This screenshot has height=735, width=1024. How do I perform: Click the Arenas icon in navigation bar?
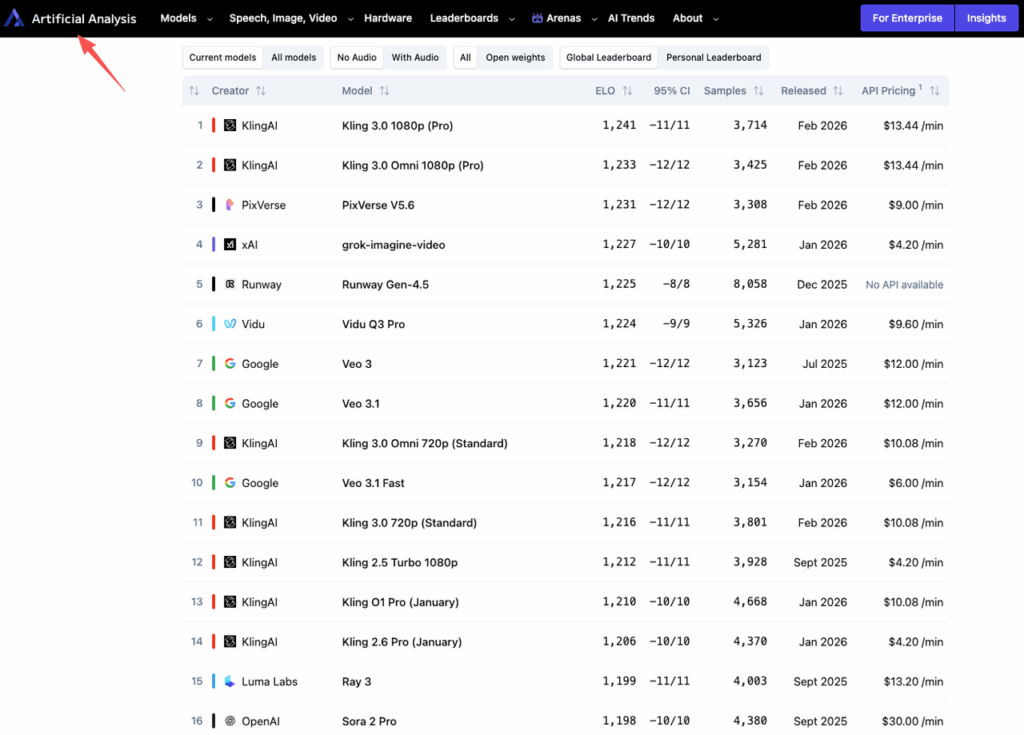537,18
